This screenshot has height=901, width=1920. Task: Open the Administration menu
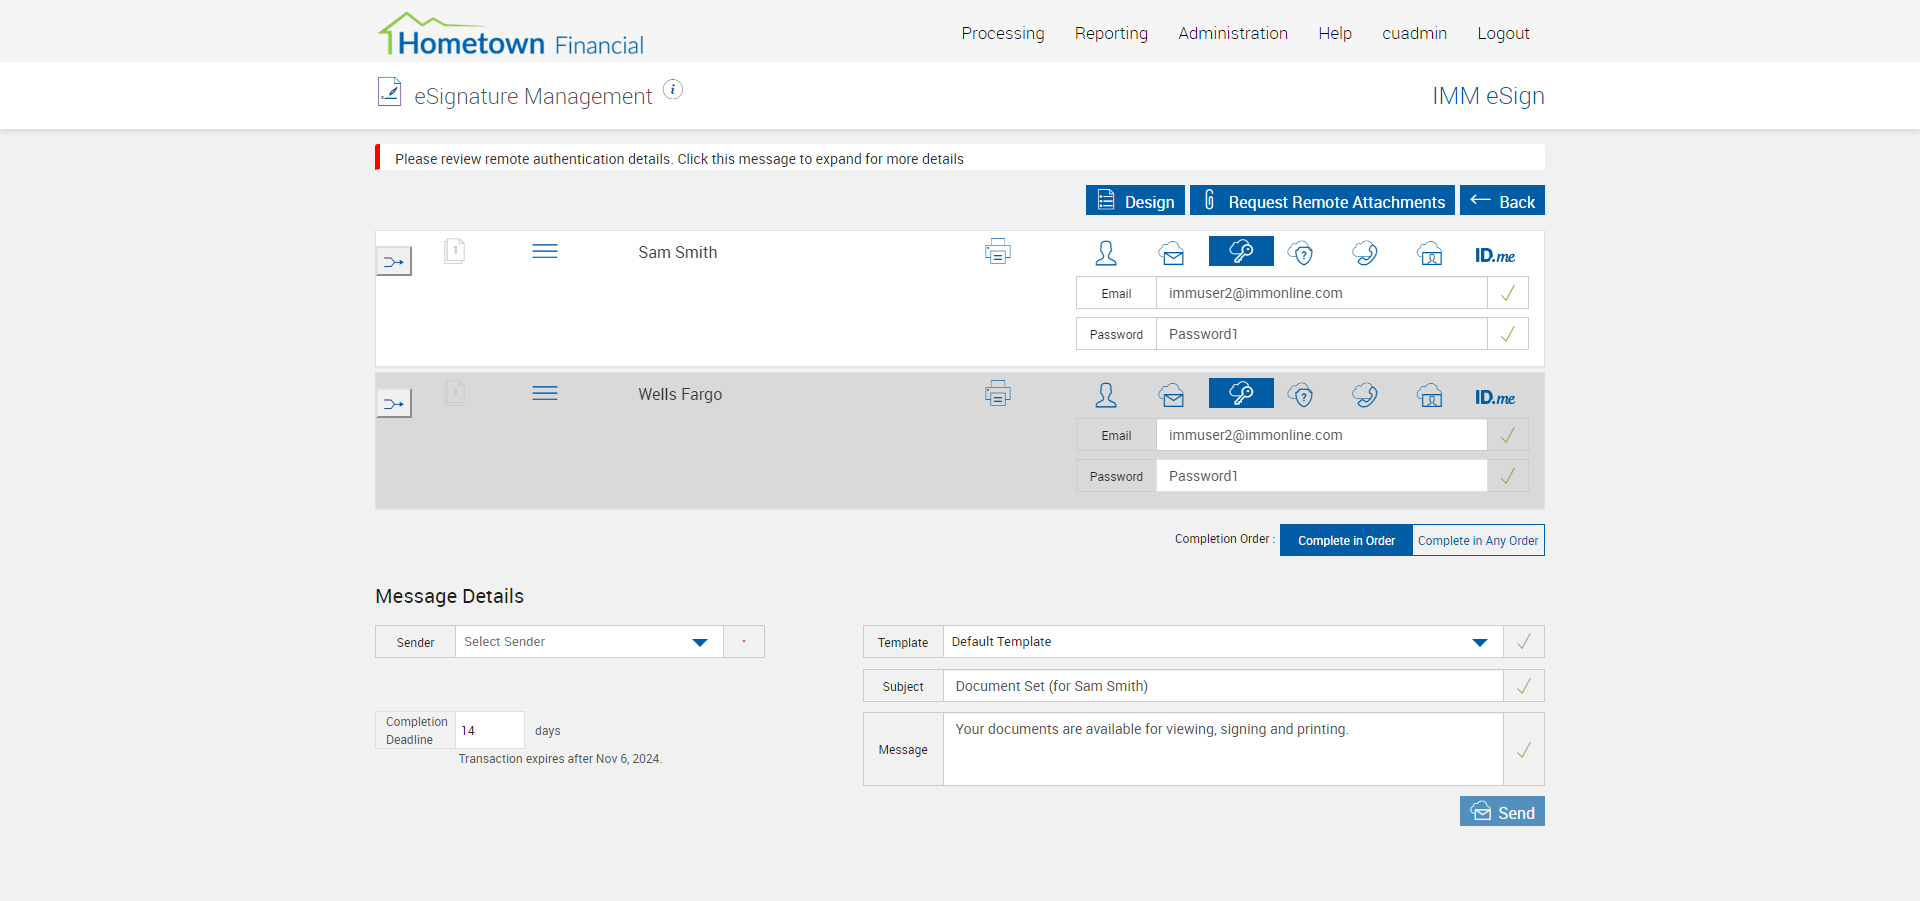1233,33
